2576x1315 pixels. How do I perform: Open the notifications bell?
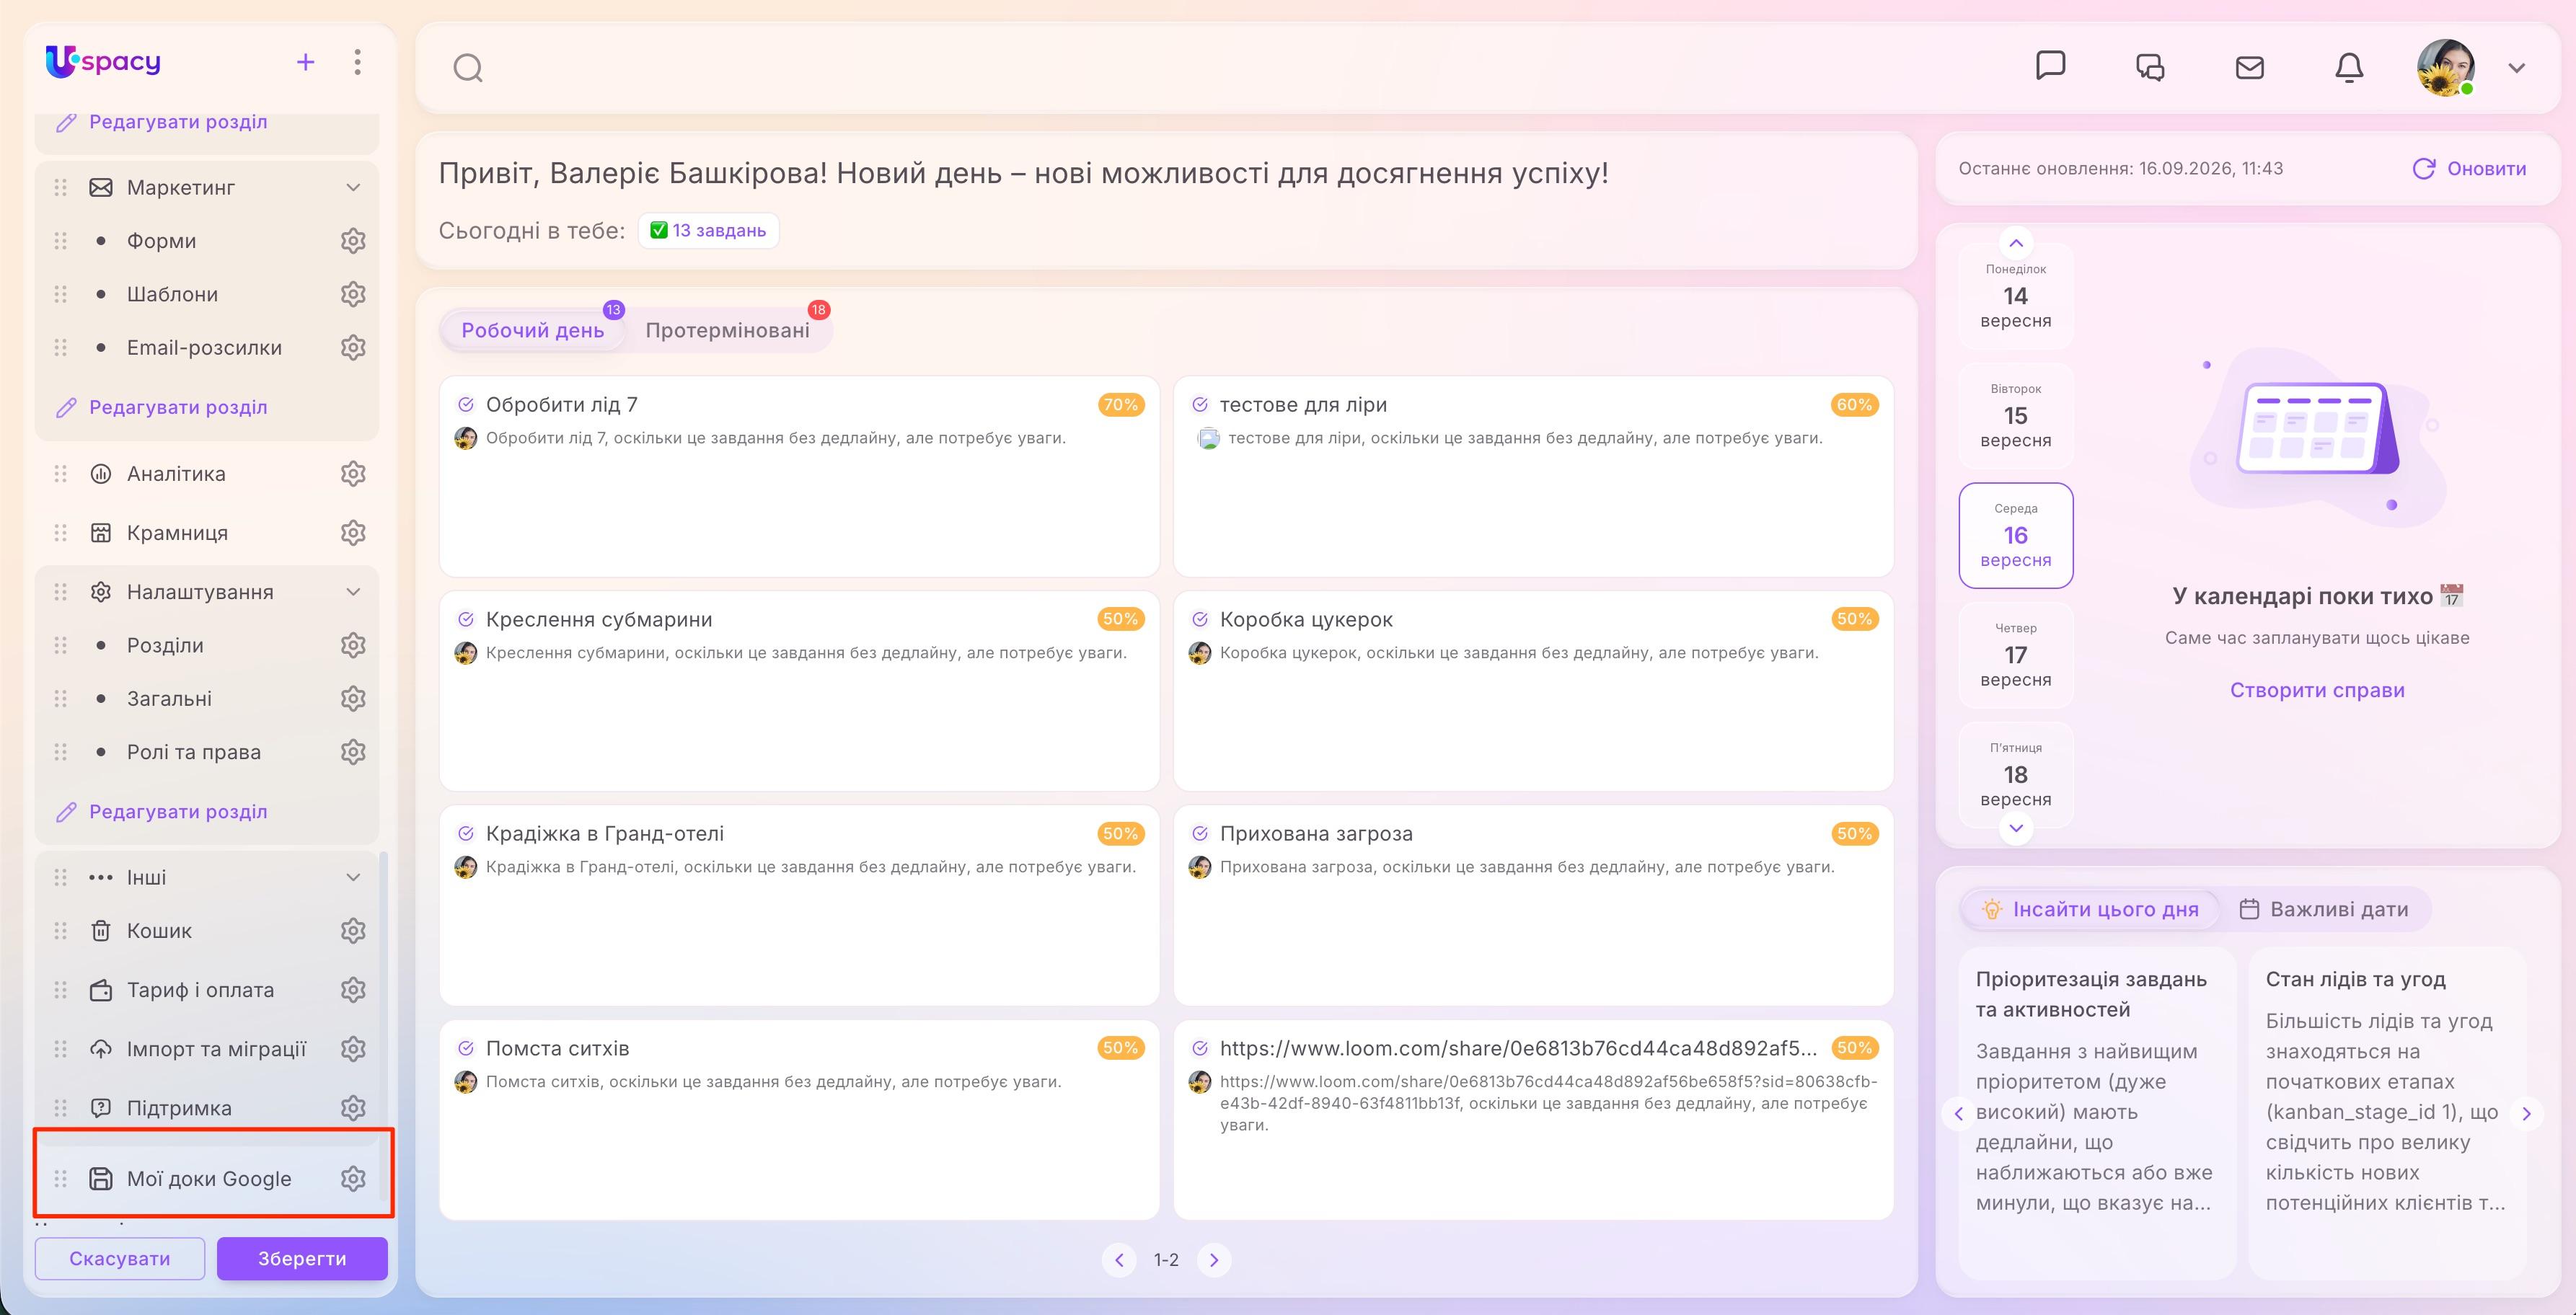(2349, 67)
